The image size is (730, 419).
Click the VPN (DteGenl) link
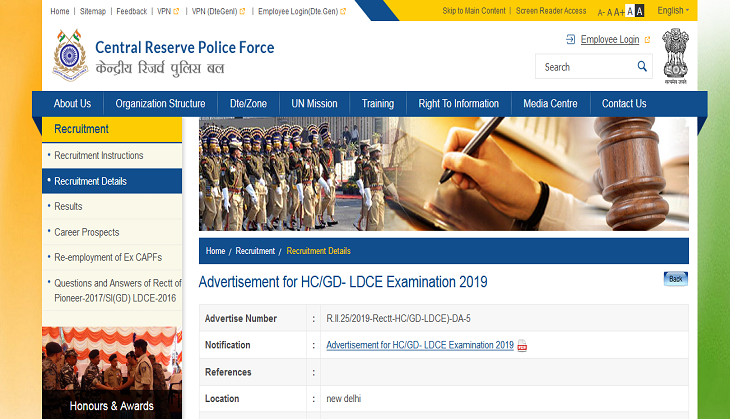tap(215, 11)
